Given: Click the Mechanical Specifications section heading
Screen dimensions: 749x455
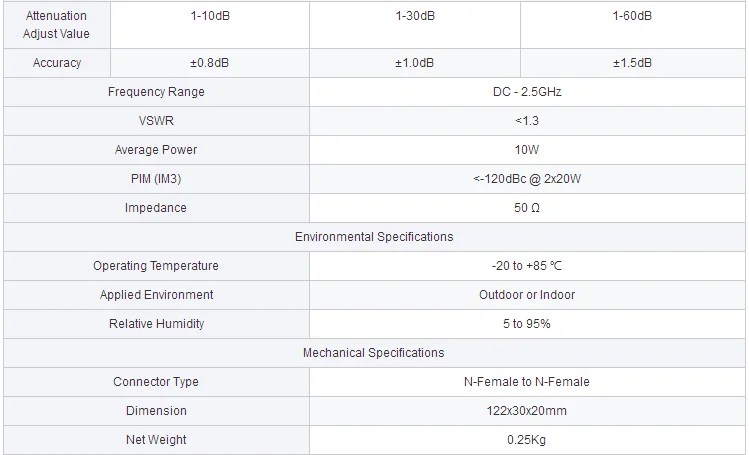Looking at the screenshot, I should point(374,353).
